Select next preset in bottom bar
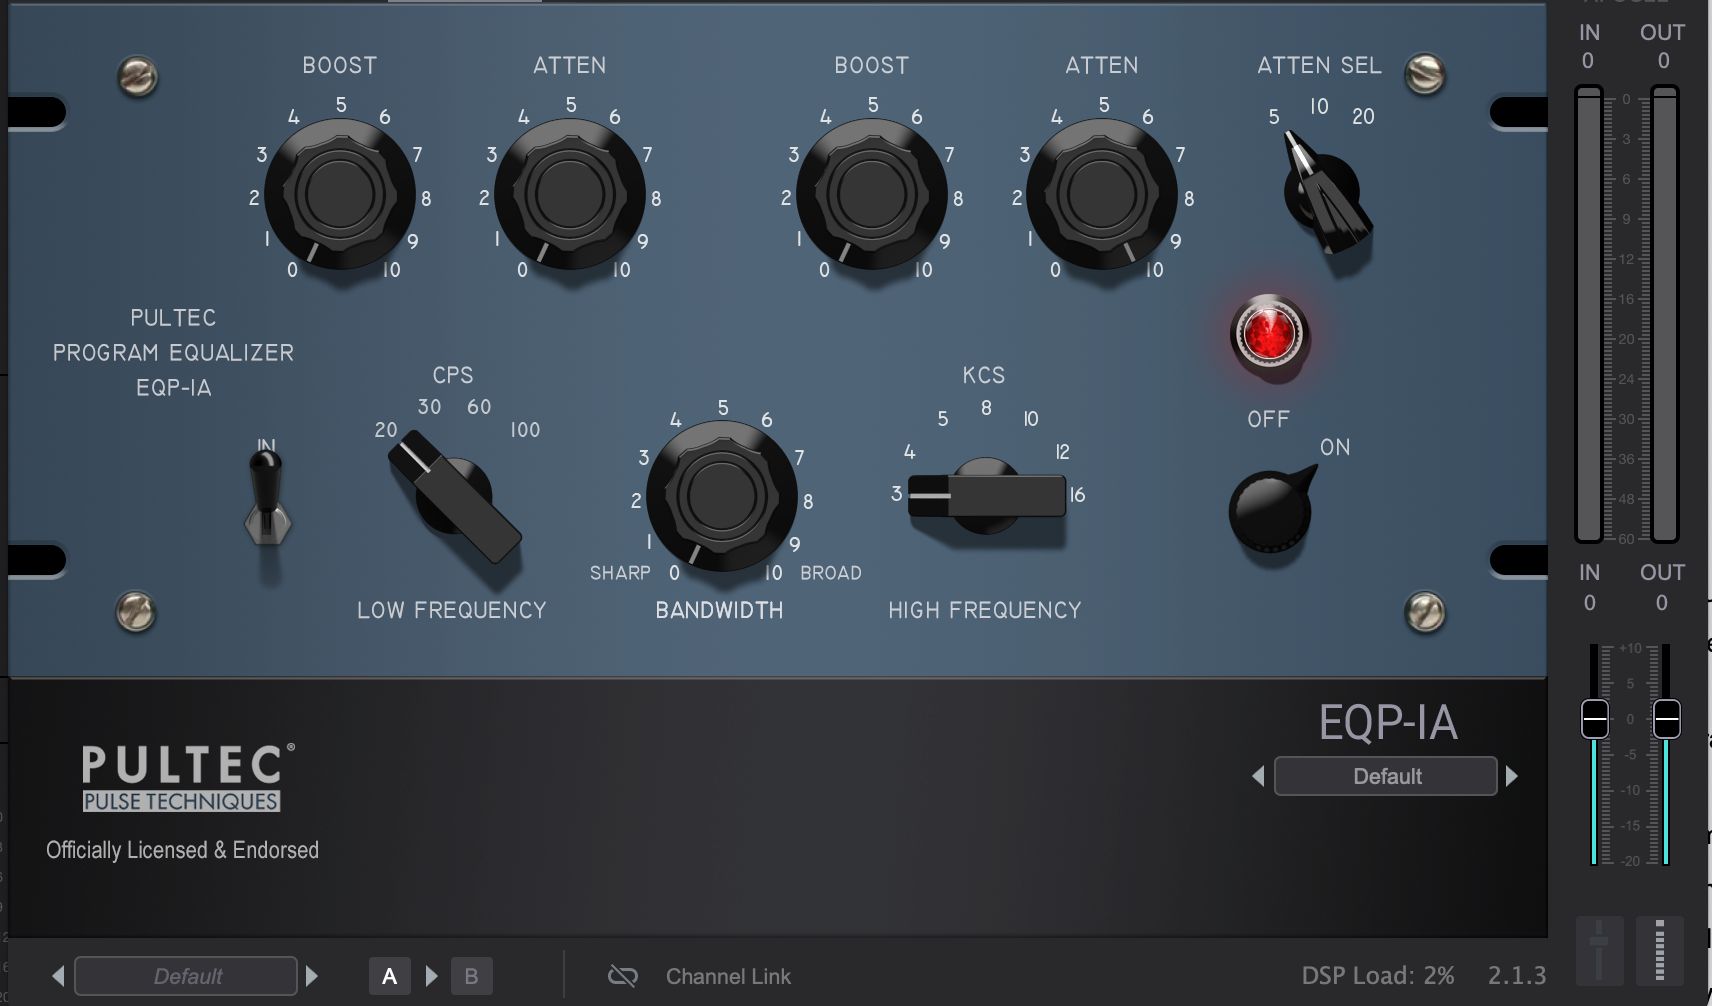This screenshot has width=1712, height=1006. click(x=312, y=976)
